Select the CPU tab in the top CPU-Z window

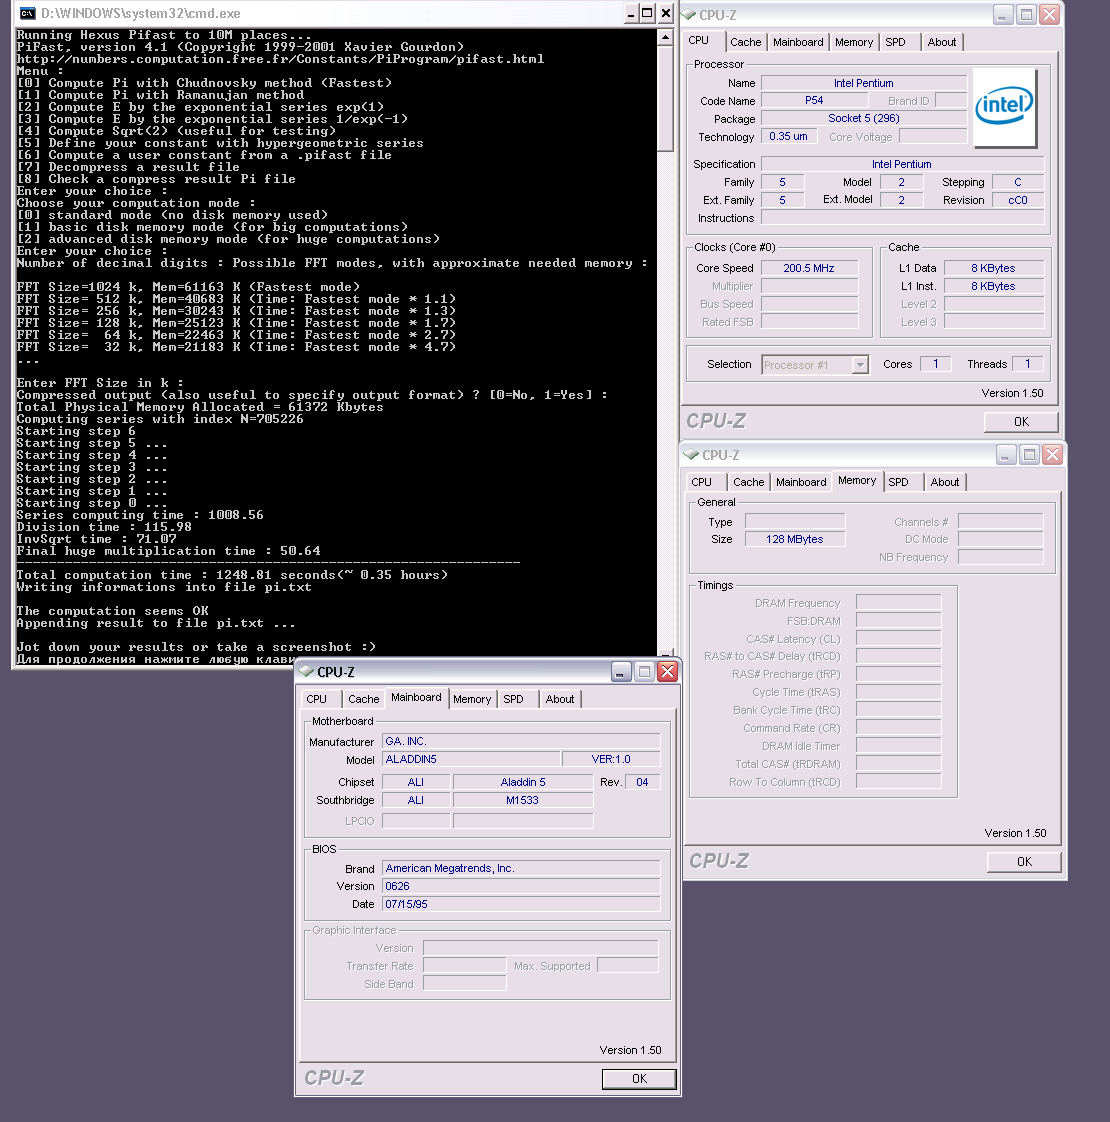coord(698,41)
